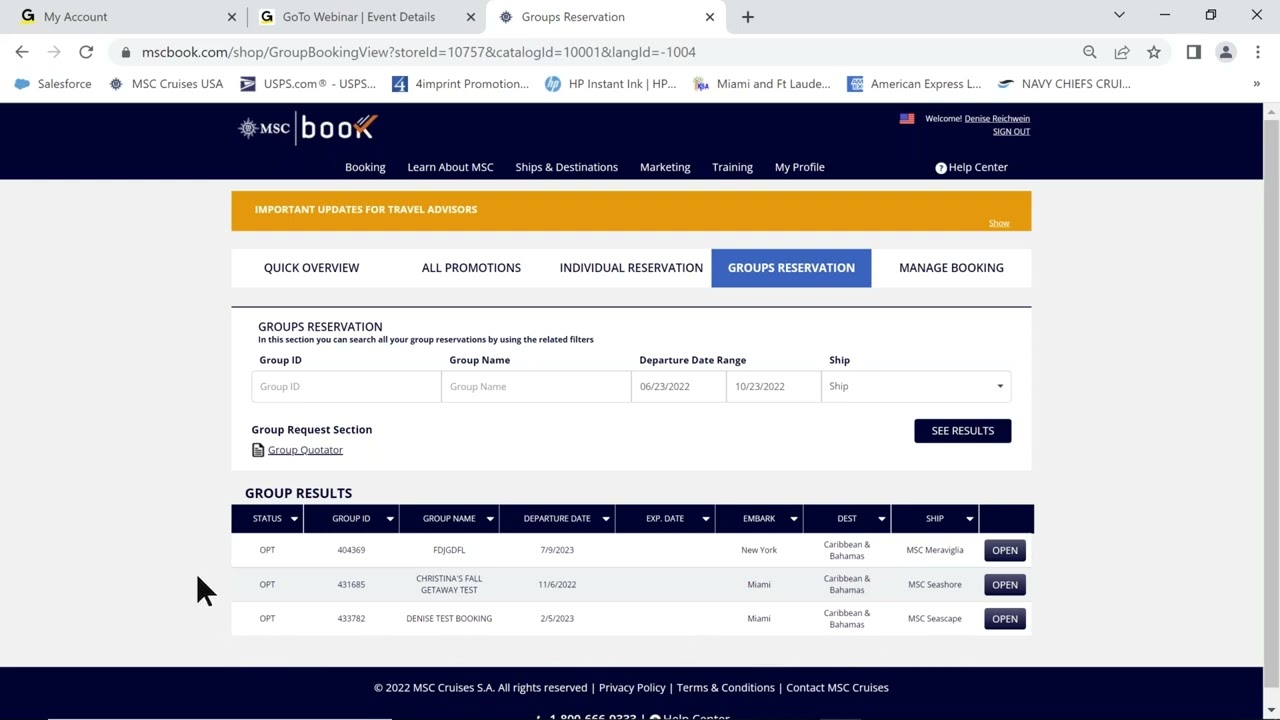1280x720 pixels.
Task: Bookmark this page with the star icon
Action: pos(1154,52)
